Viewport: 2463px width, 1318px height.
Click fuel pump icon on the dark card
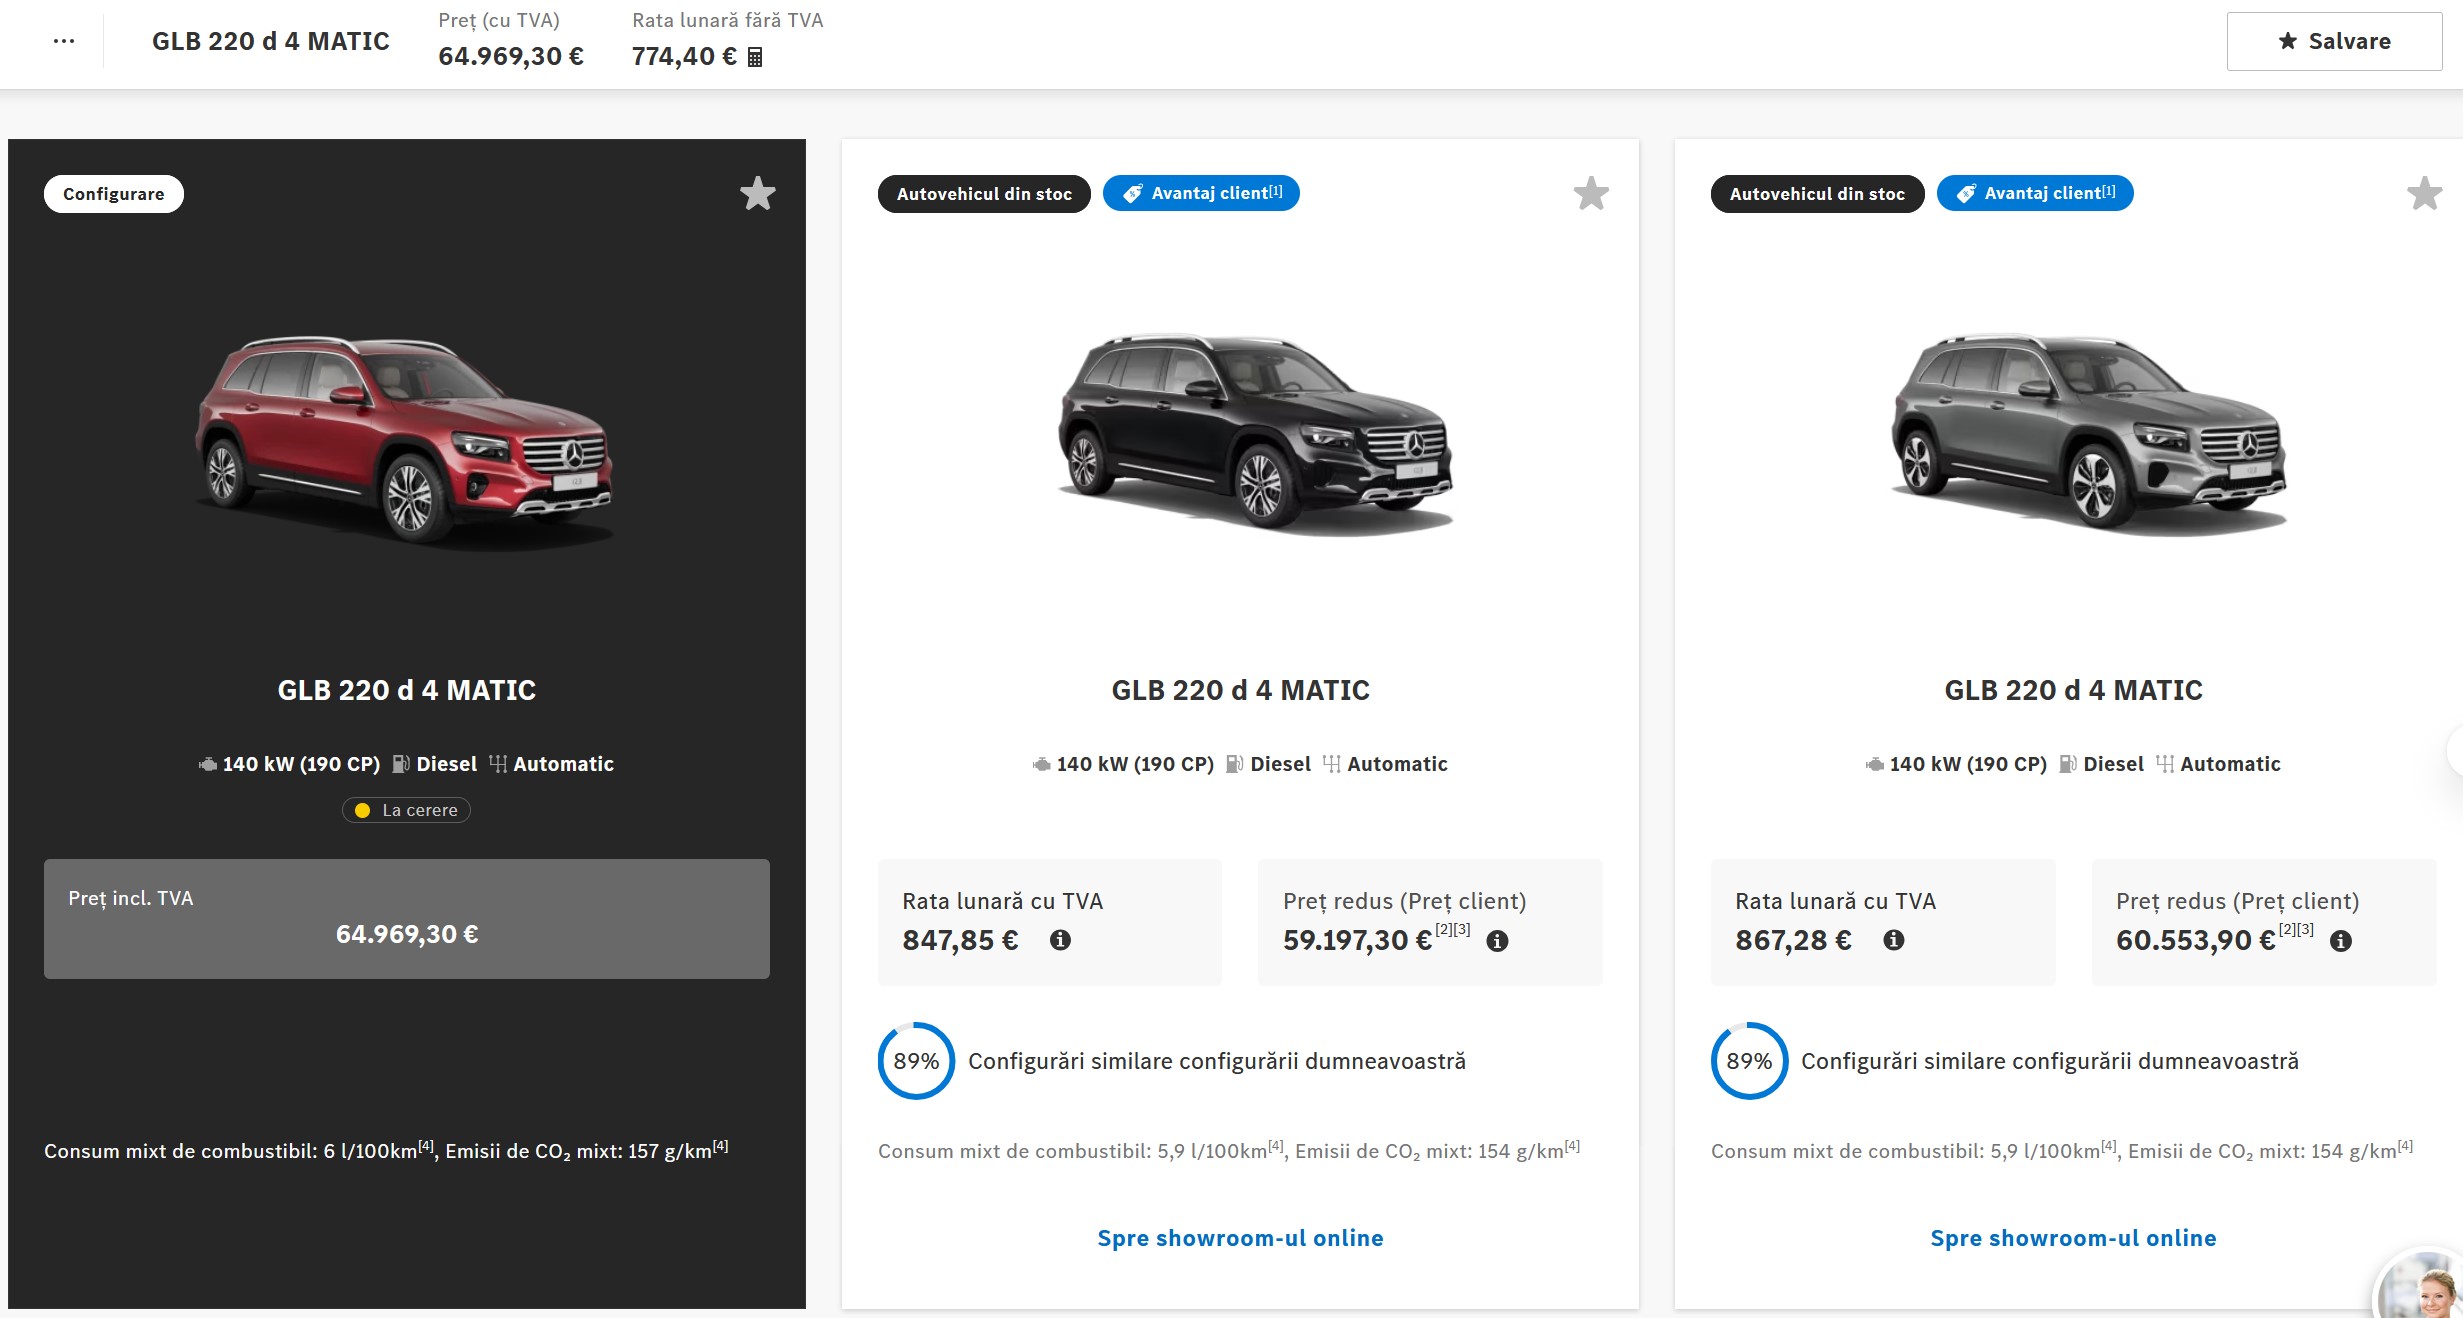(400, 764)
